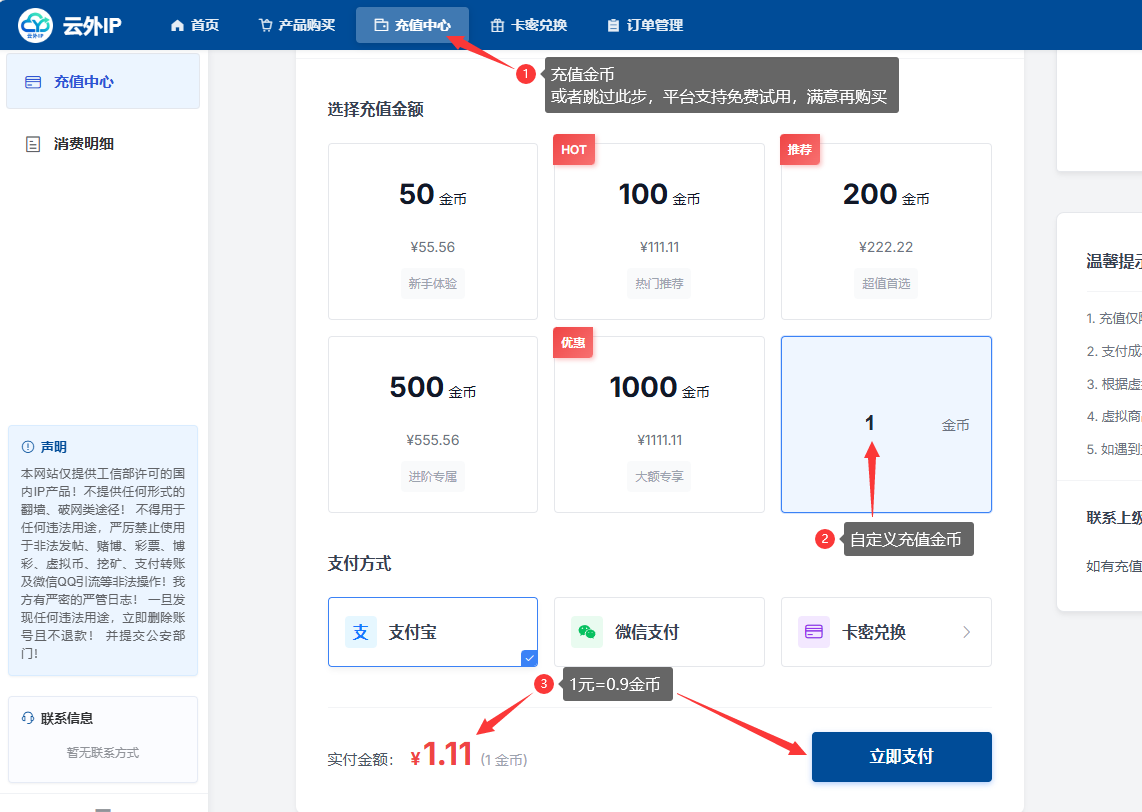The height and width of the screenshot is (812, 1142).
Task: Select the 50 金币 recharge option
Action: (432, 231)
